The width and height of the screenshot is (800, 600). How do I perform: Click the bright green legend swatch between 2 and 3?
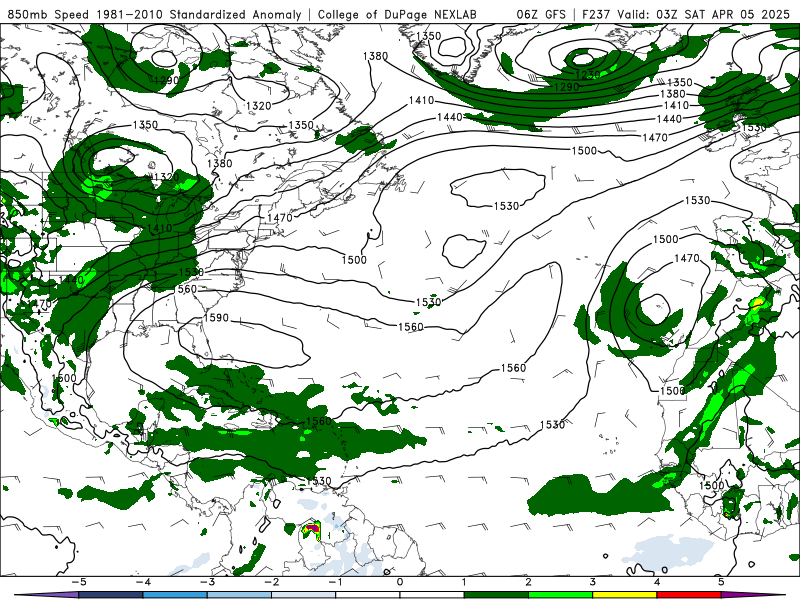(560, 595)
